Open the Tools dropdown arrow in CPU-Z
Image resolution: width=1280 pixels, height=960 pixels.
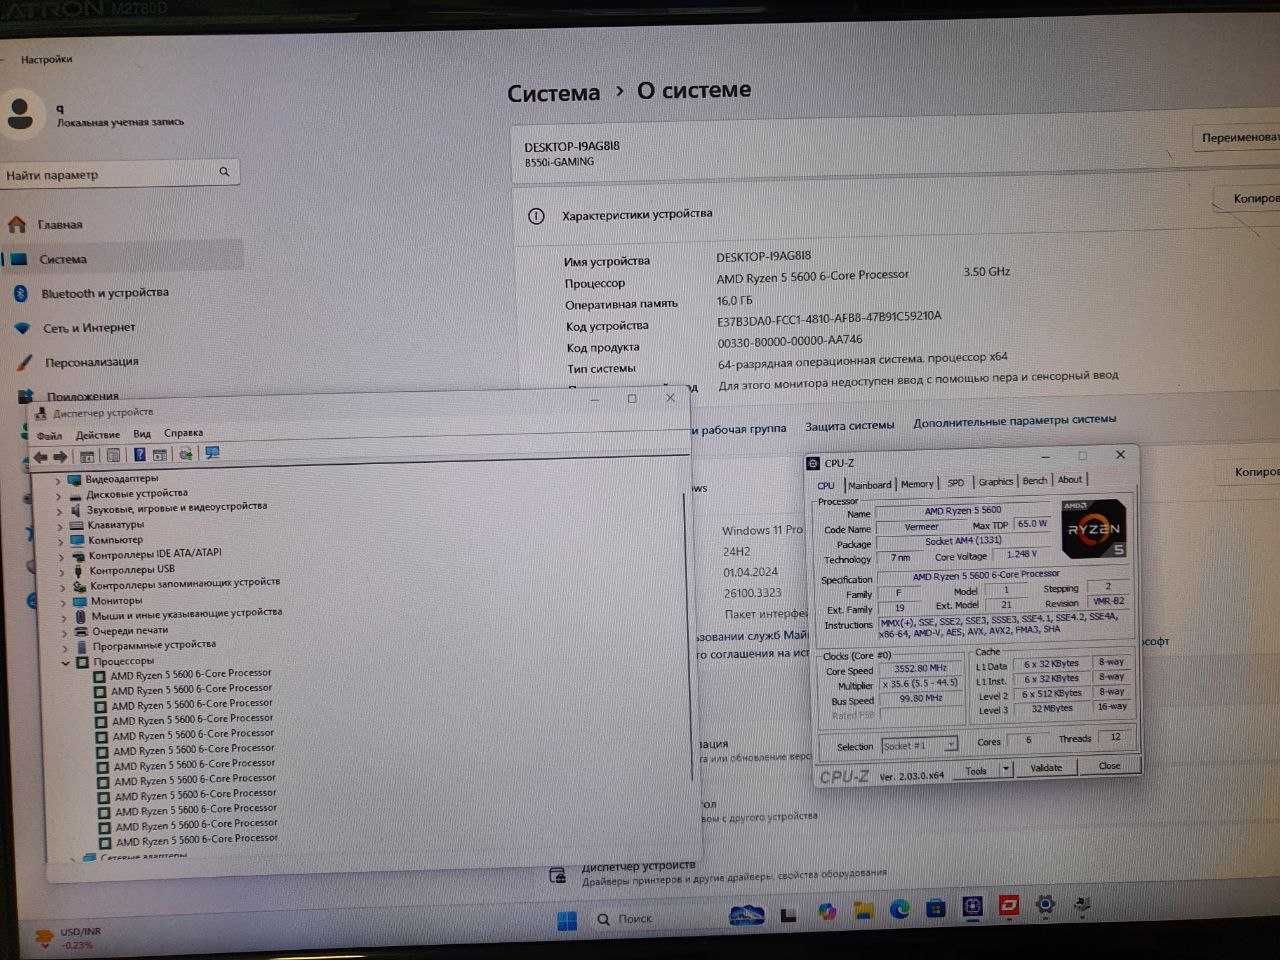tap(1006, 770)
